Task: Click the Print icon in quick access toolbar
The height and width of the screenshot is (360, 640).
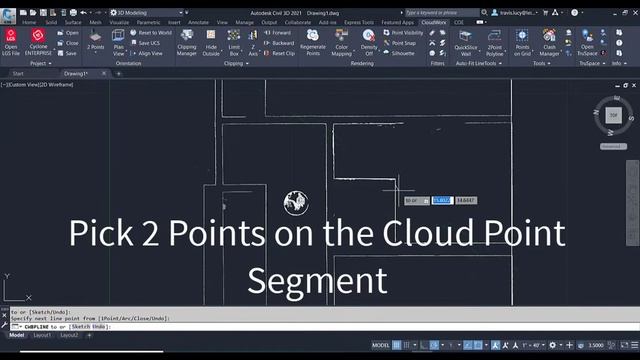Action: [73, 13]
